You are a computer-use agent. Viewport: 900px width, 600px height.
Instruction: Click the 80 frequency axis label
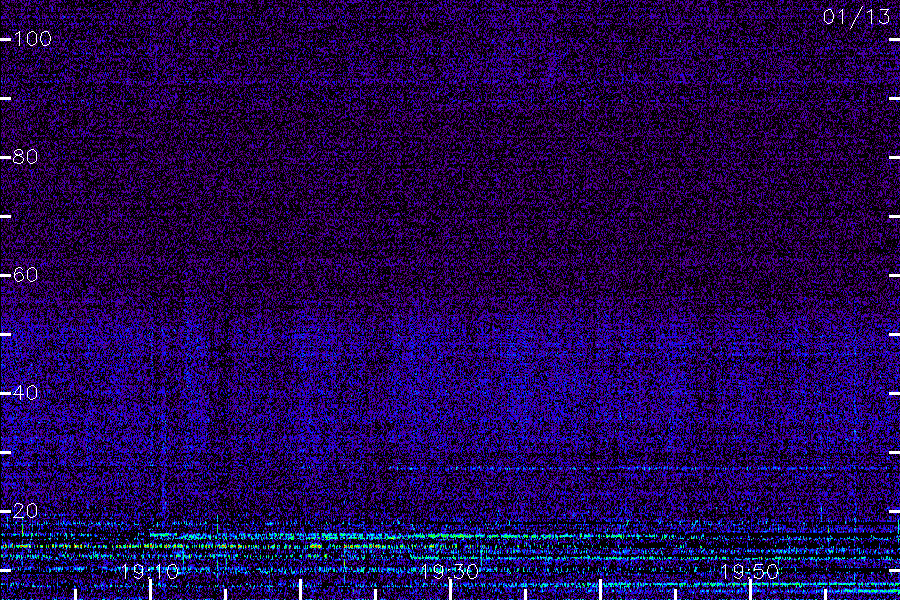pyautogui.click(x=26, y=157)
